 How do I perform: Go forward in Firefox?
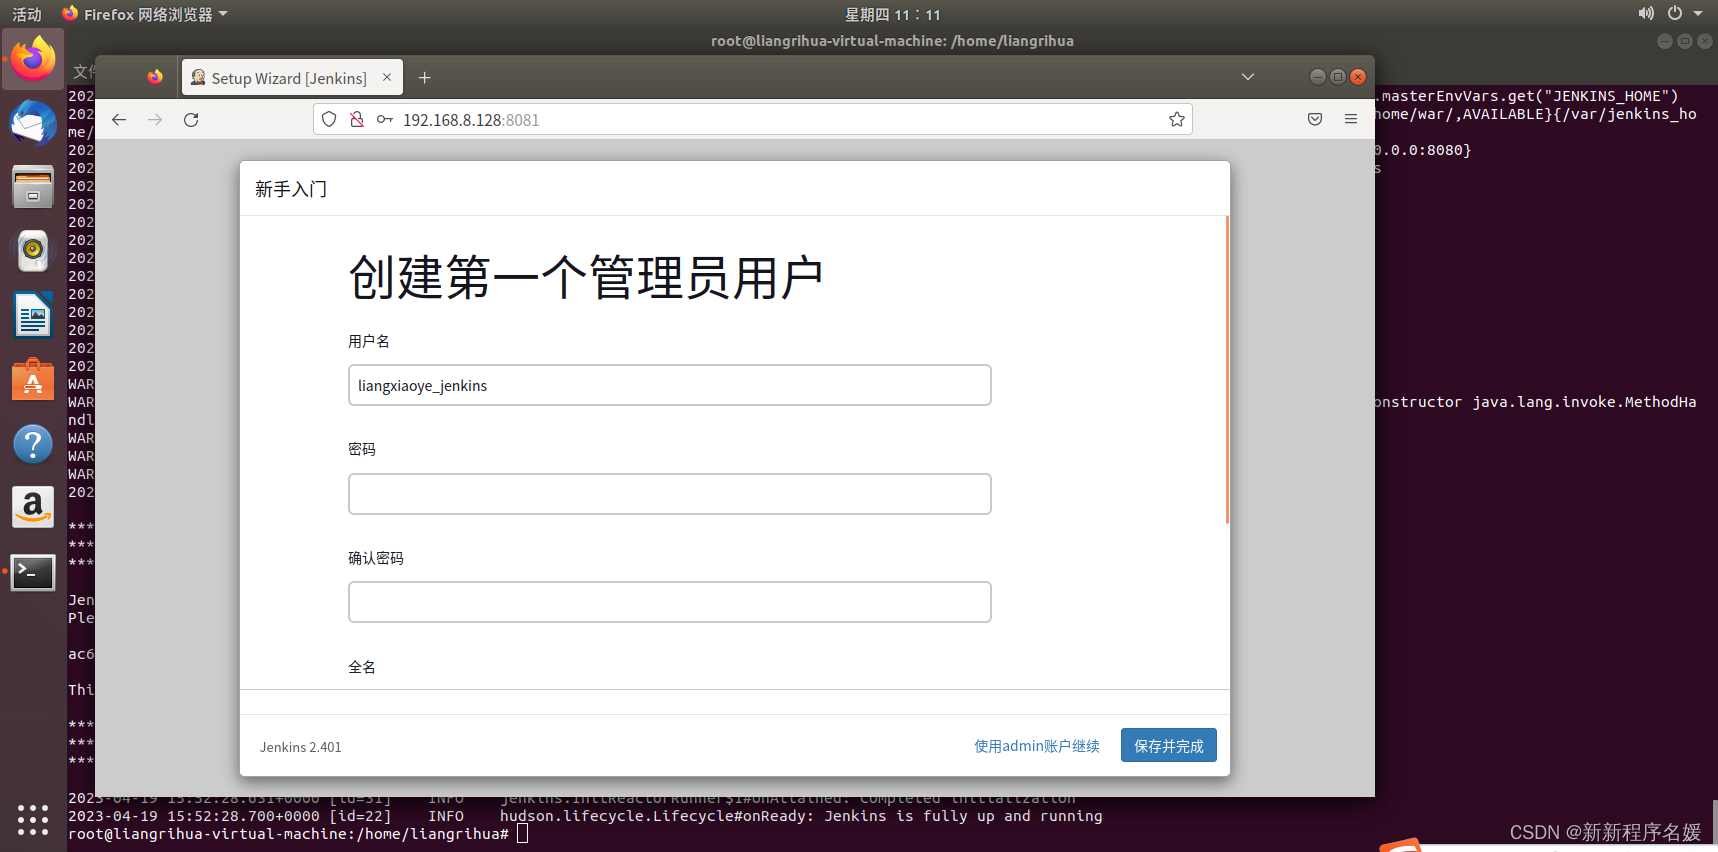click(155, 120)
